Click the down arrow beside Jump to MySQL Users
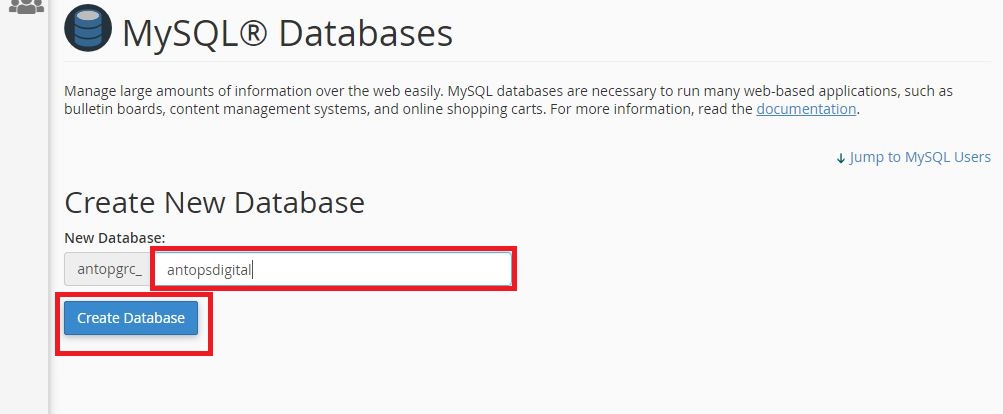The height and width of the screenshot is (414, 1003). click(x=841, y=158)
